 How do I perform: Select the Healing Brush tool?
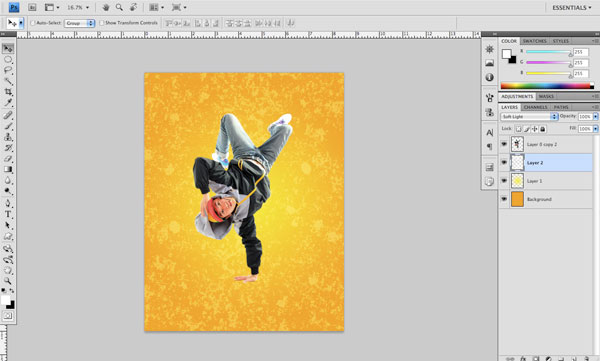point(8,115)
